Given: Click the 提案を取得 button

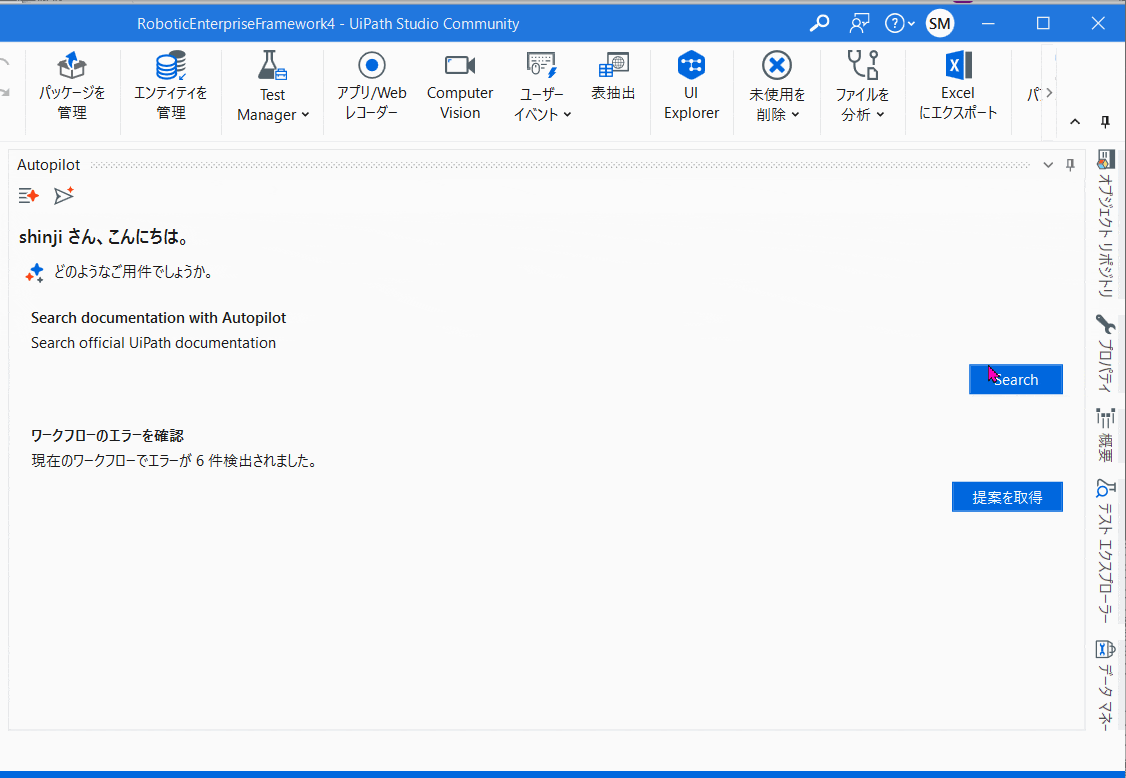Looking at the screenshot, I should click(x=1007, y=497).
